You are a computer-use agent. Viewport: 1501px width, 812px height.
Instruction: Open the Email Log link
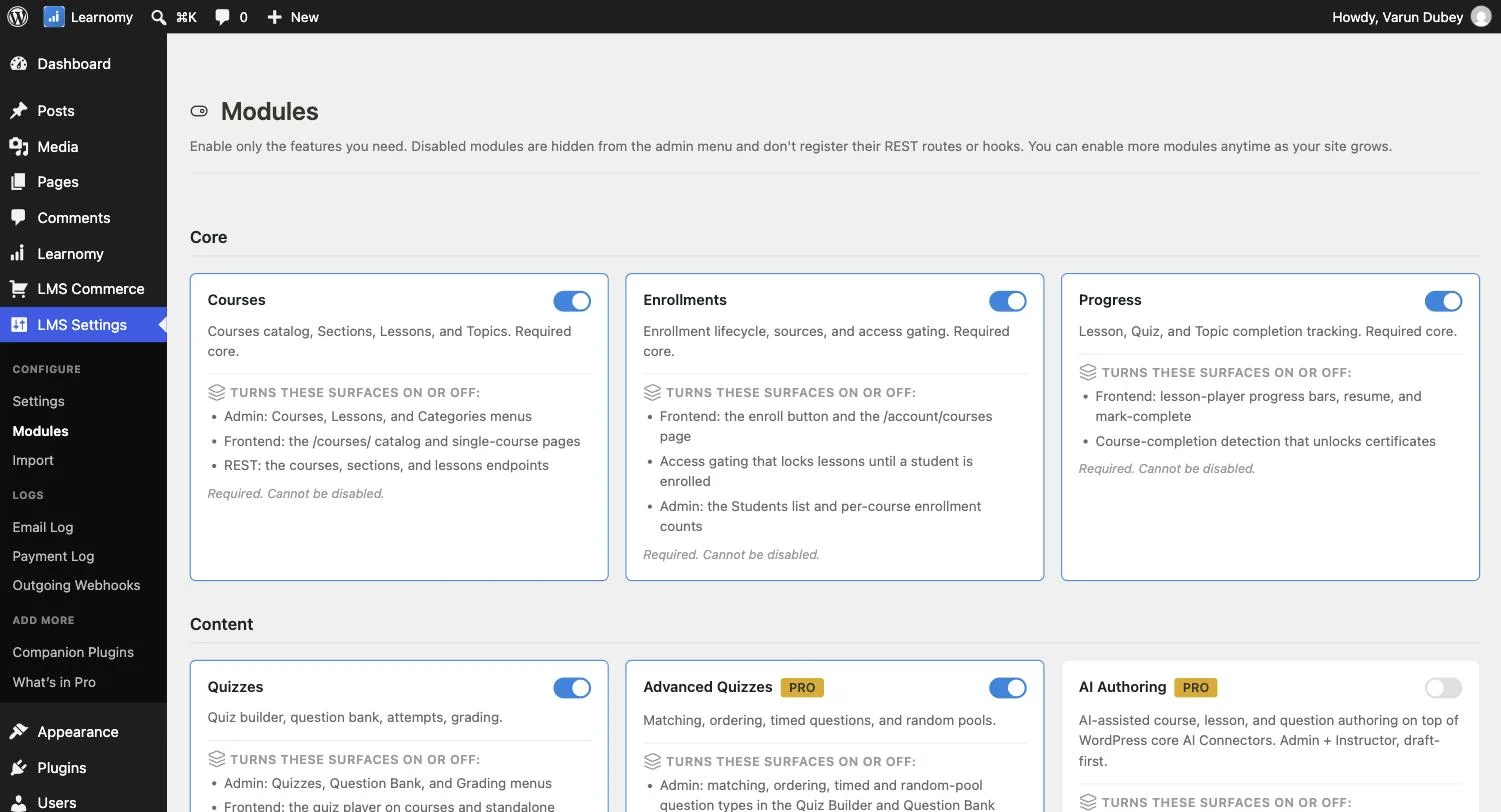43,527
